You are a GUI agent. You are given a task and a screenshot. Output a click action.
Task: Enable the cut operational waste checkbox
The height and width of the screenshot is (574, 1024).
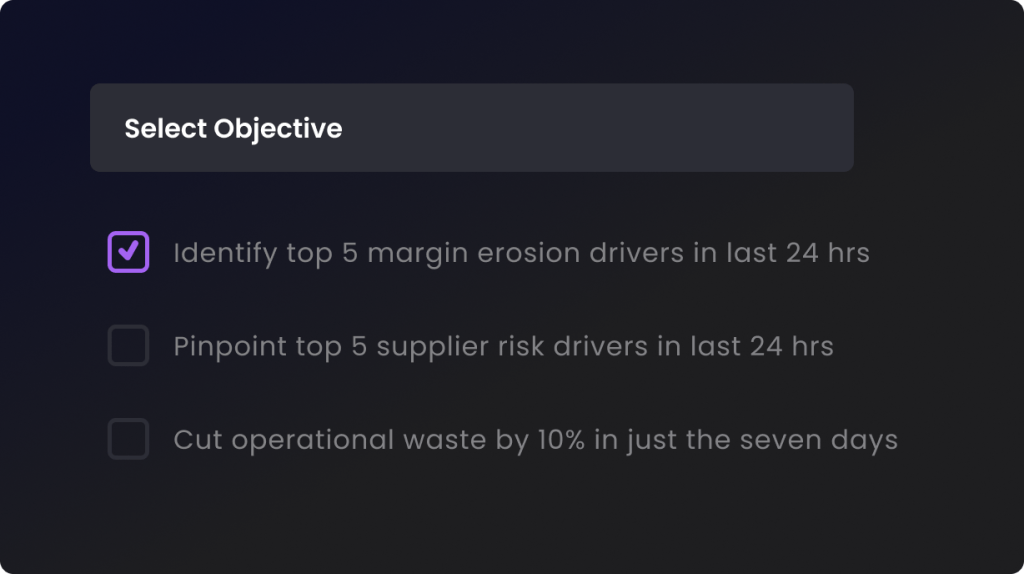click(128, 439)
